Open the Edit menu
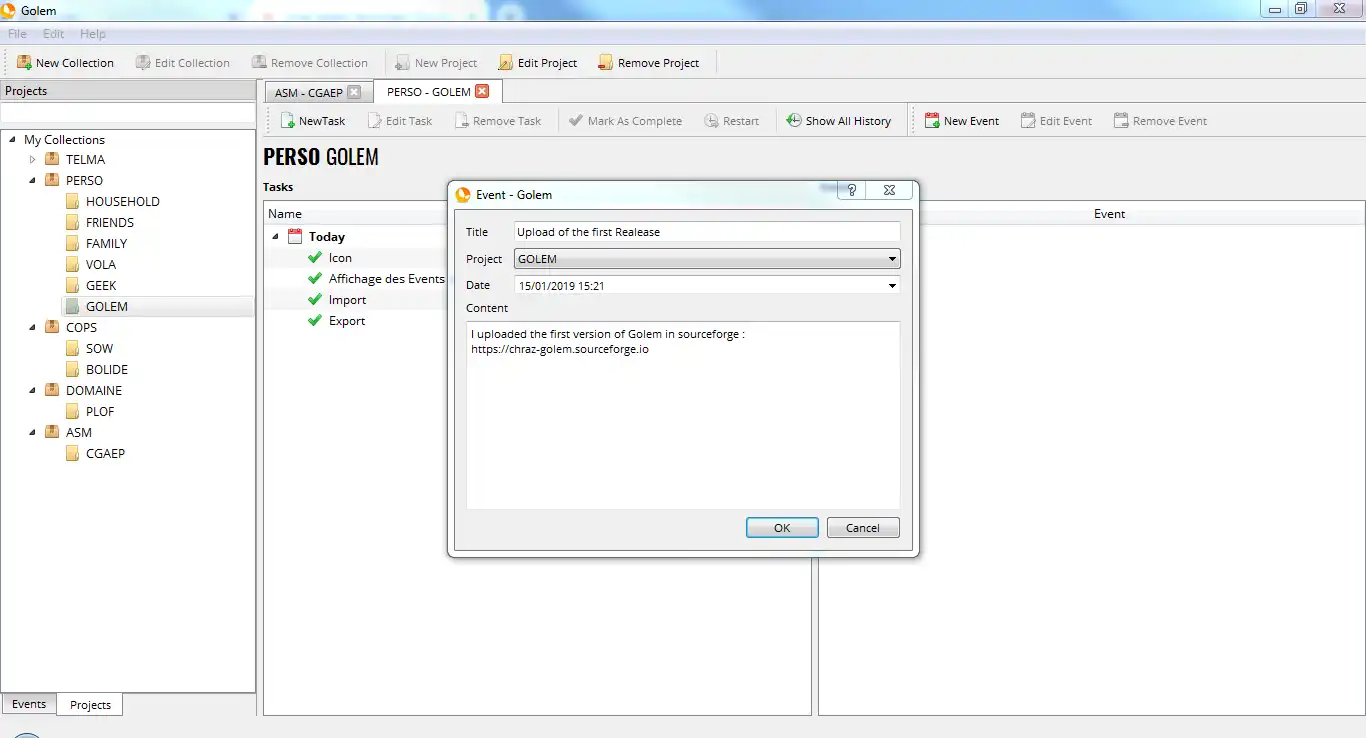This screenshot has width=1366, height=738. click(x=53, y=34)
